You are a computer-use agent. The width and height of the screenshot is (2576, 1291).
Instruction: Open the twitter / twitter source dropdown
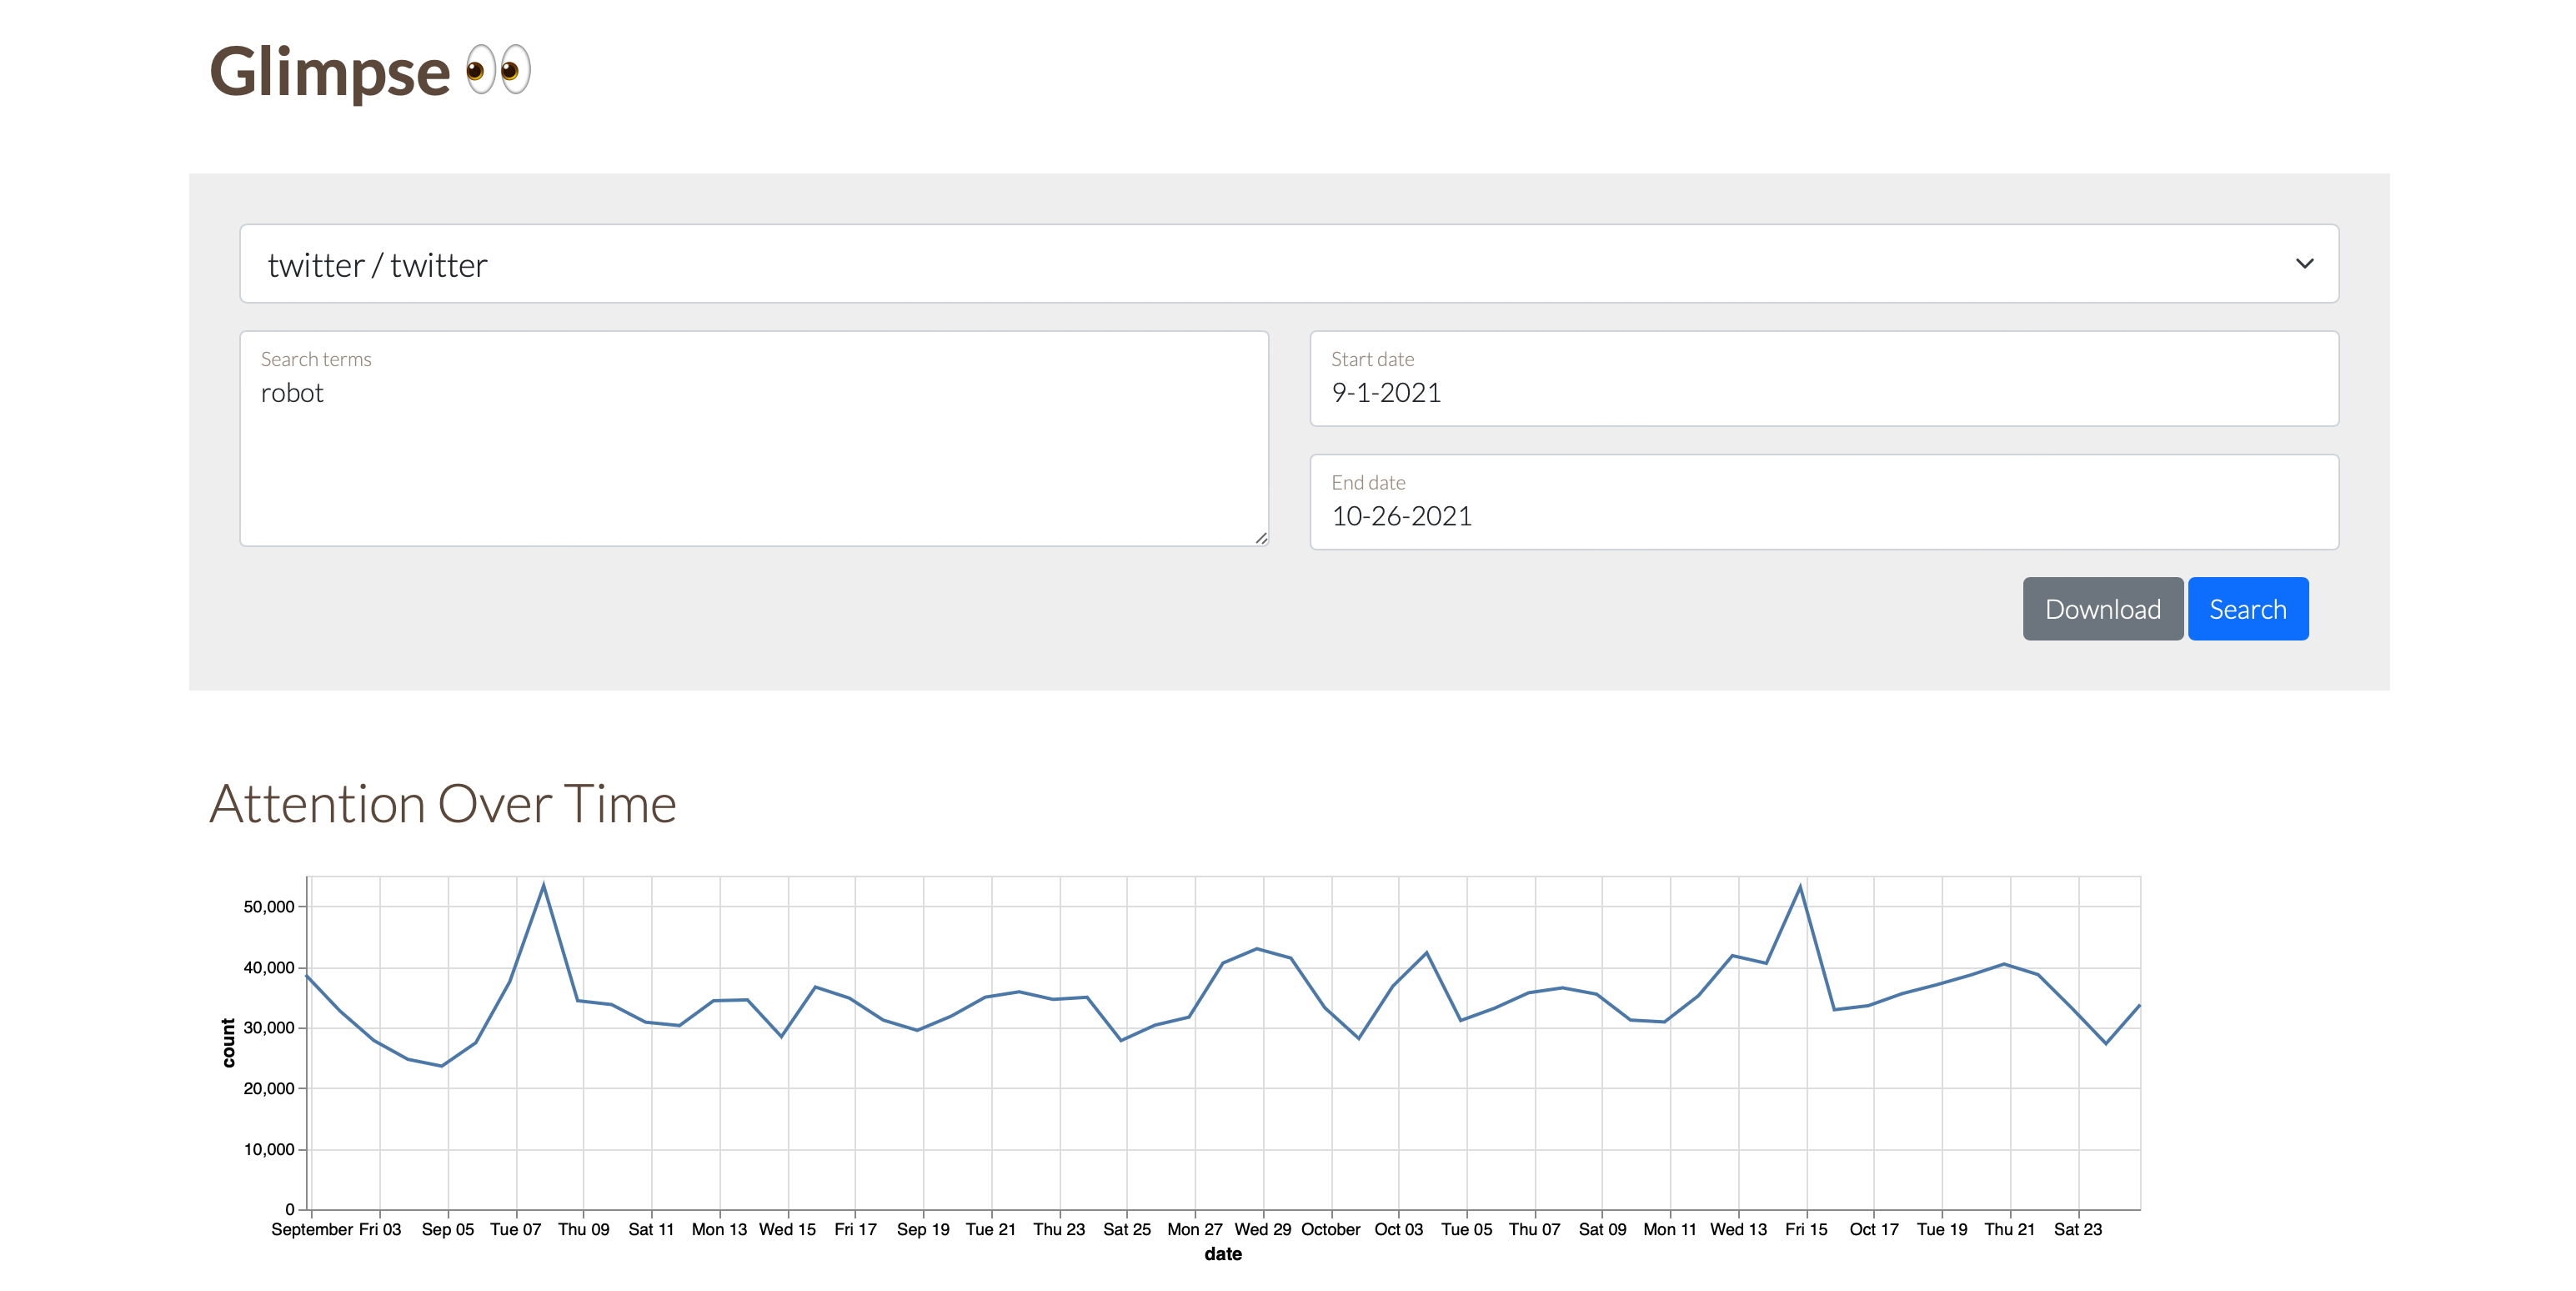coord(1288,263)
